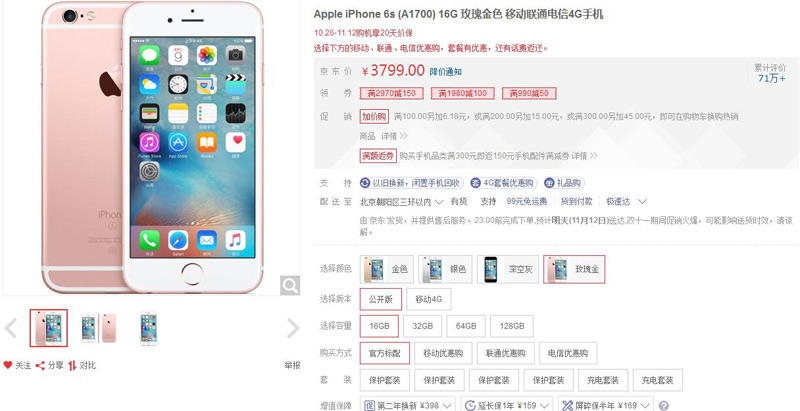The height and width of the screenshot is (411, 800).
Task: Click the heart 关注 favorite icon
Action: (8, 365)
